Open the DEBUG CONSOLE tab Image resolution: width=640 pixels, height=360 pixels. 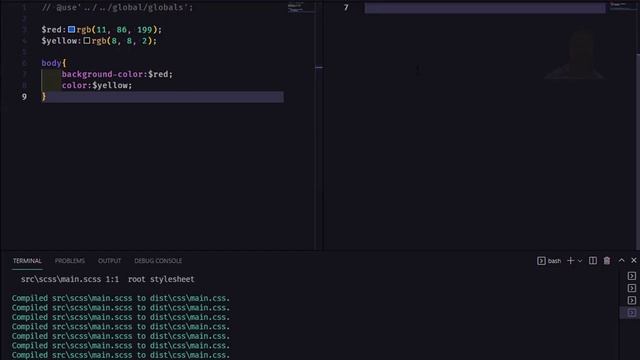point(158,261)
